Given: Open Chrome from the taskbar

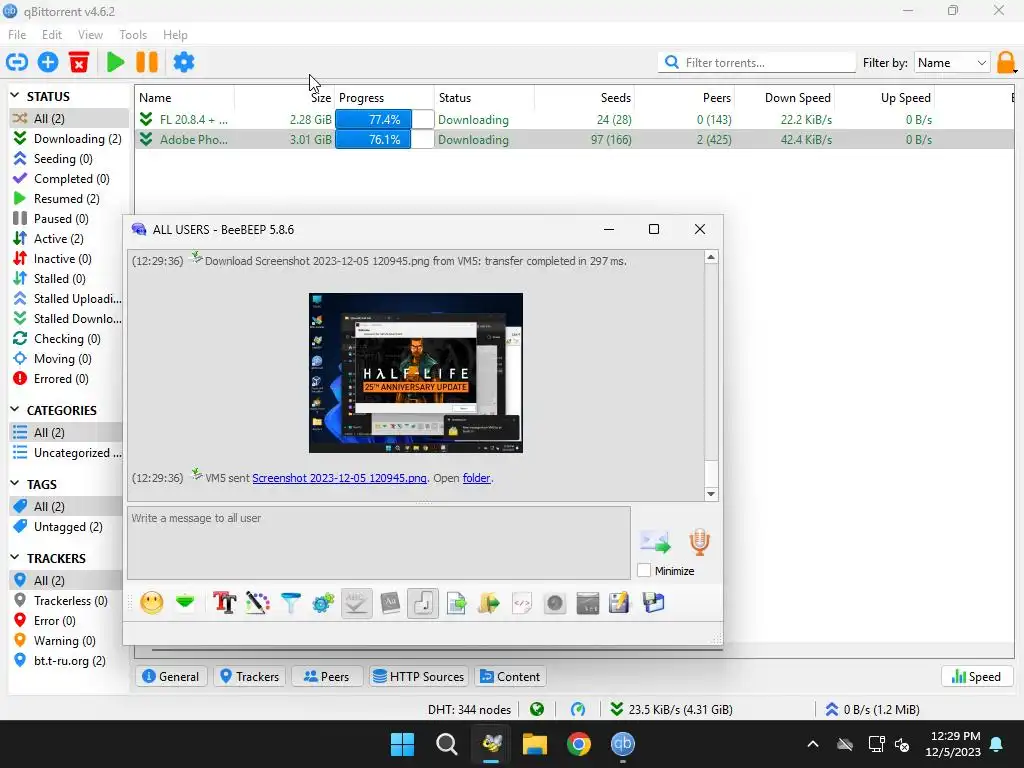Looking at the screenshot, I should point(579,744).
